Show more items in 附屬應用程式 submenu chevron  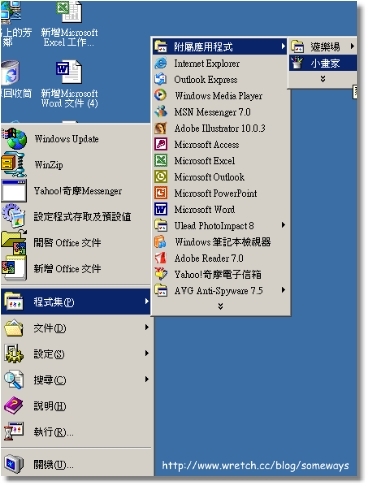[322, 79]
